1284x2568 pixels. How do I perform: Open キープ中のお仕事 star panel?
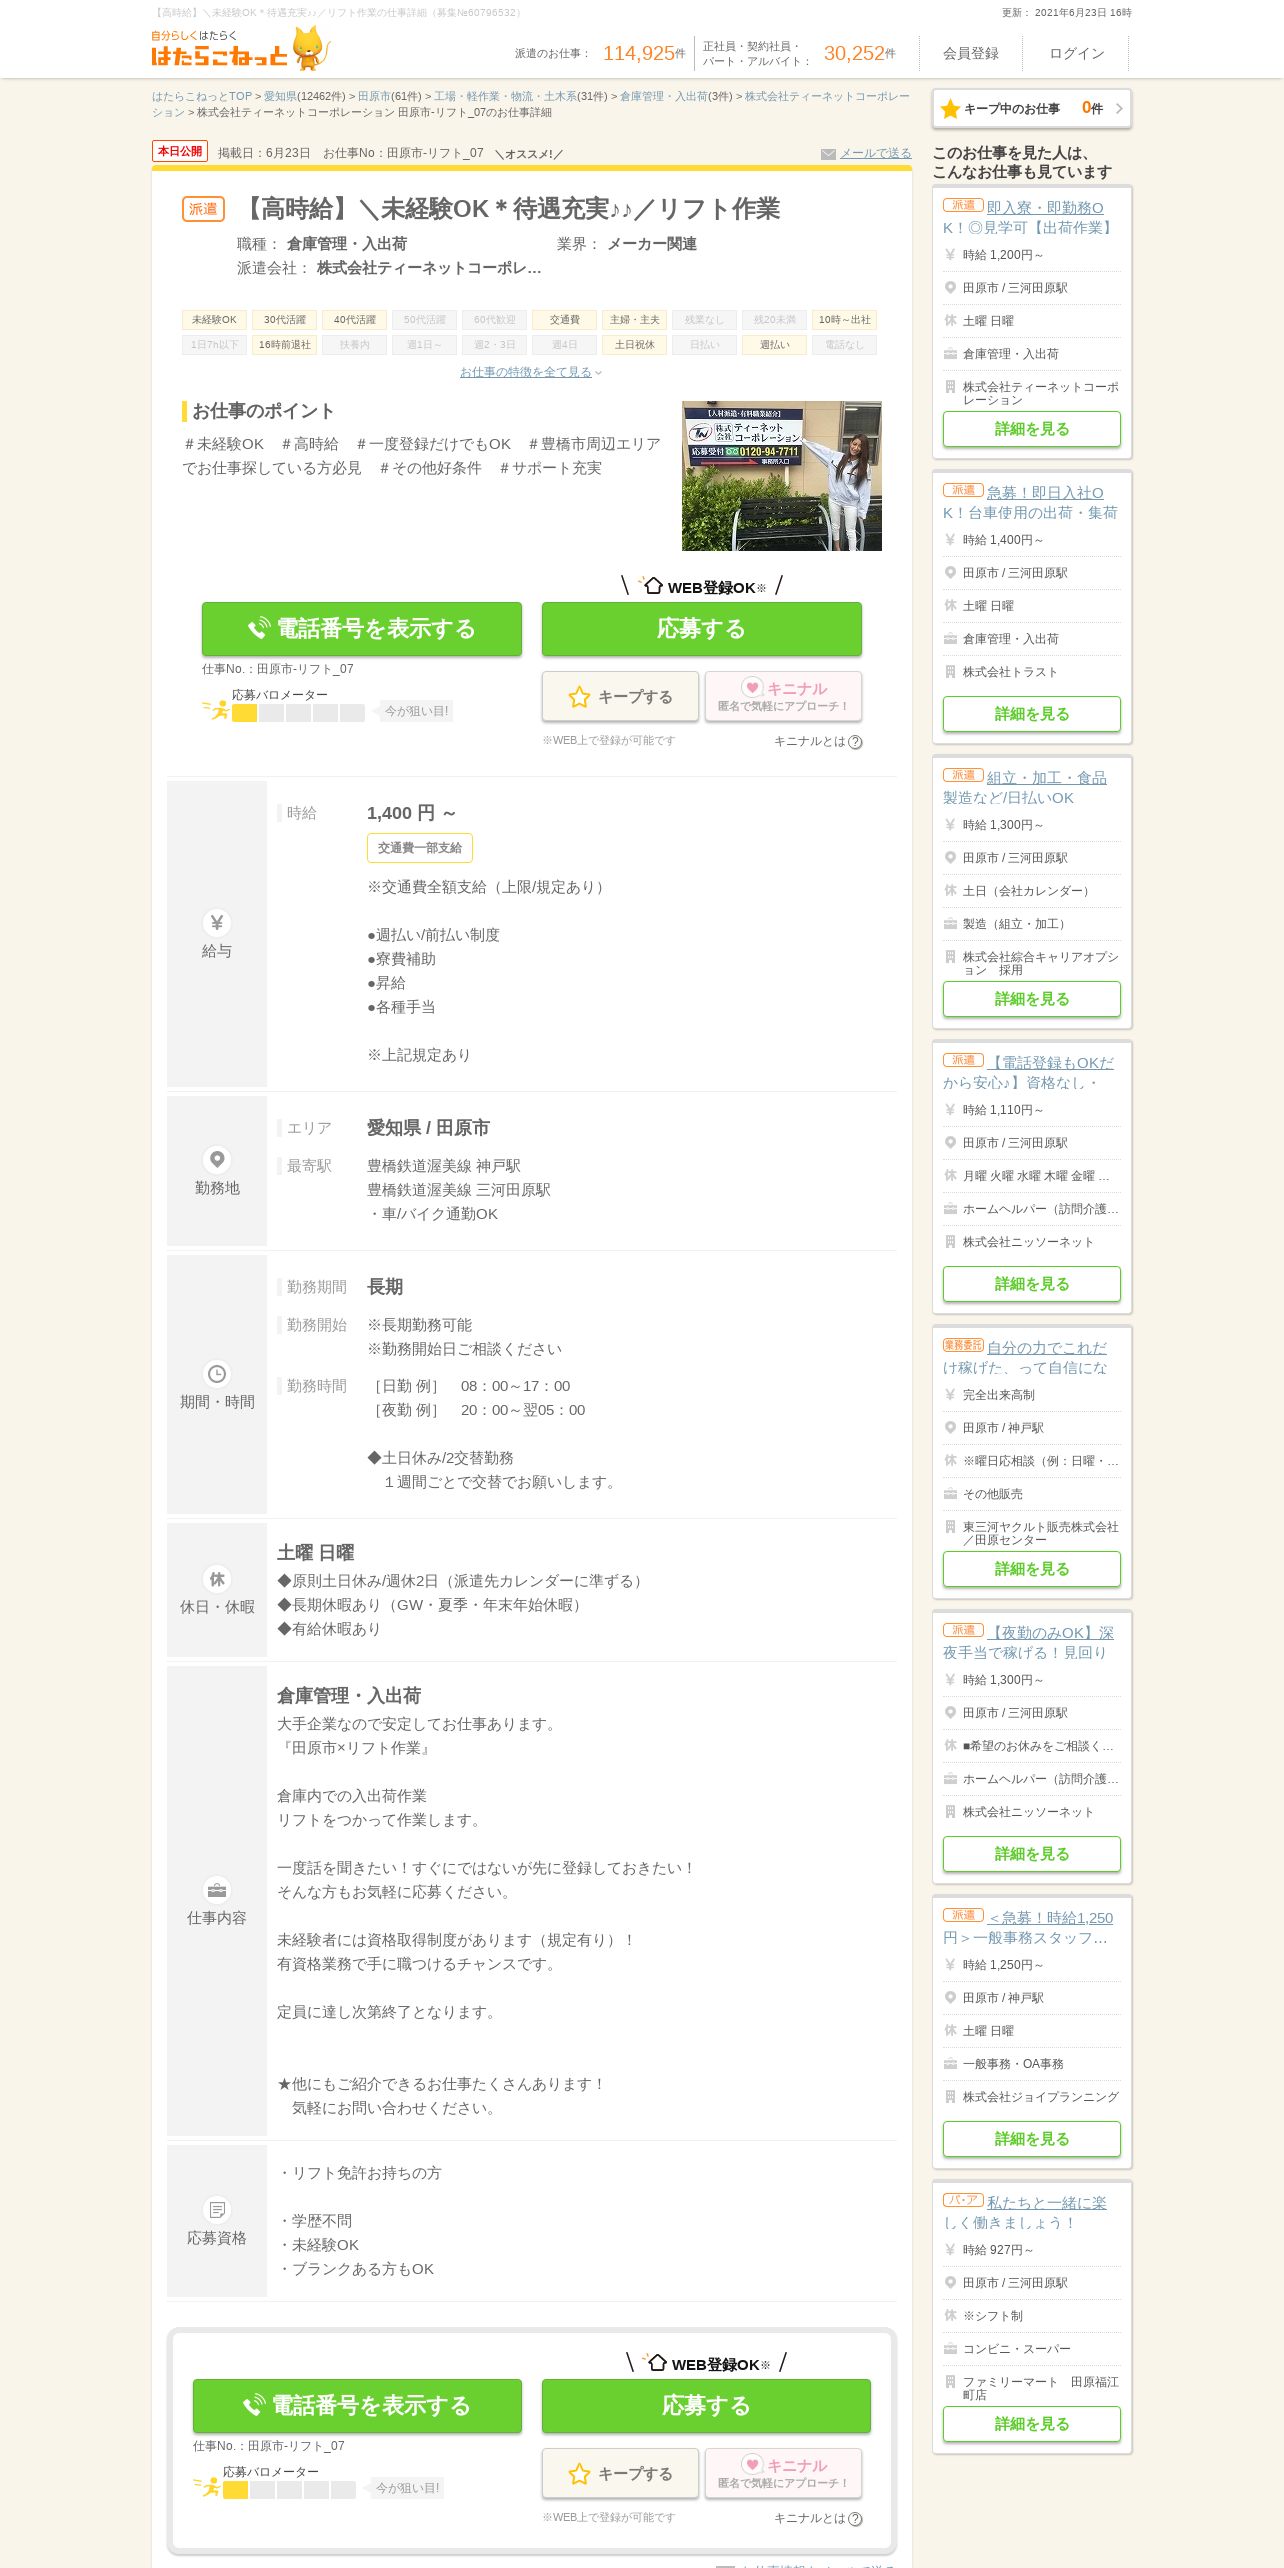[x=1031, y=108]
